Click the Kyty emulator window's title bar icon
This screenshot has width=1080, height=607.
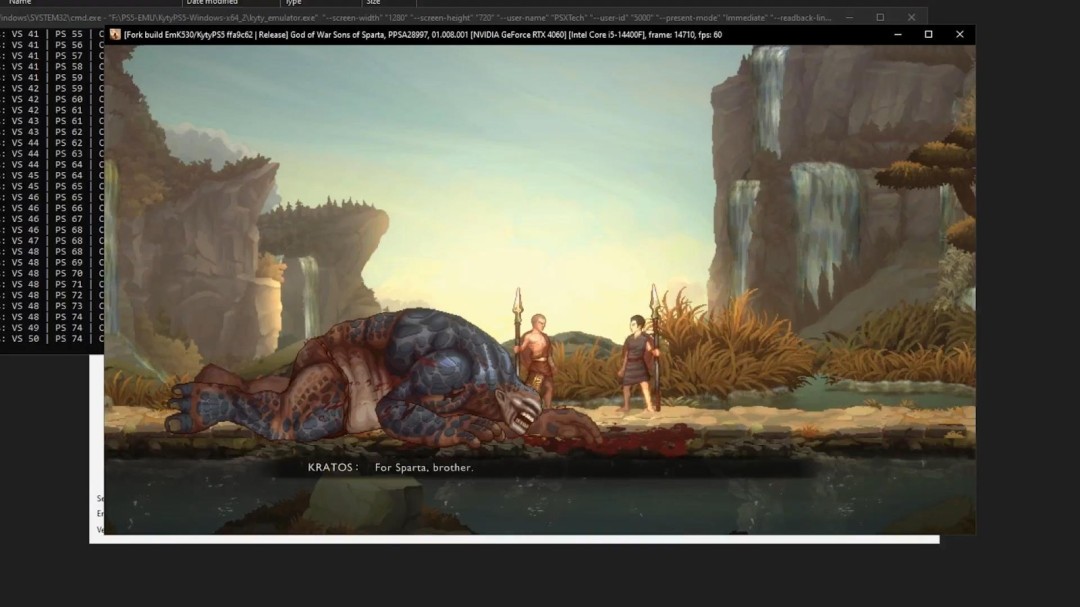point(115,34)
